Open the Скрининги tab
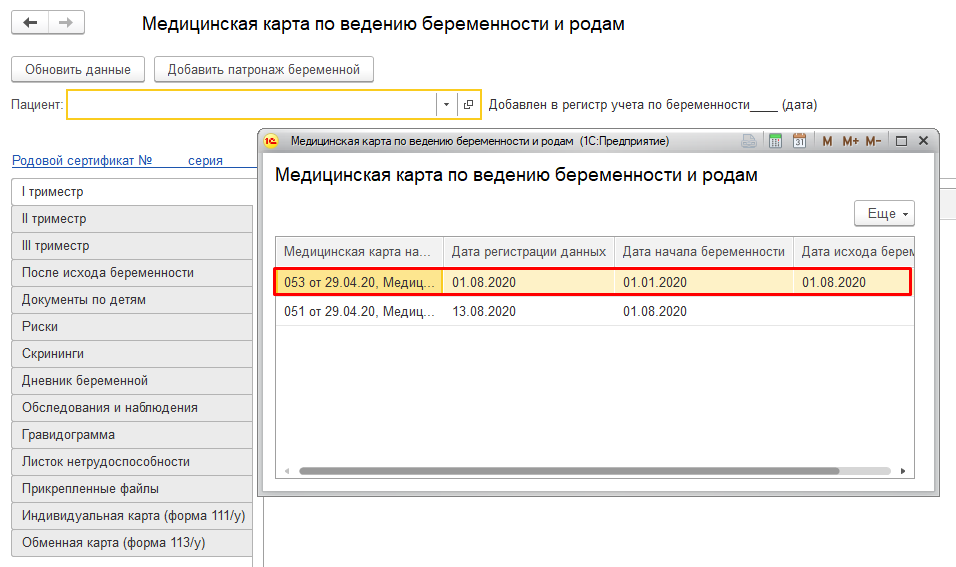This screenshot has height=567, width=956. click(x=130, y=354)
